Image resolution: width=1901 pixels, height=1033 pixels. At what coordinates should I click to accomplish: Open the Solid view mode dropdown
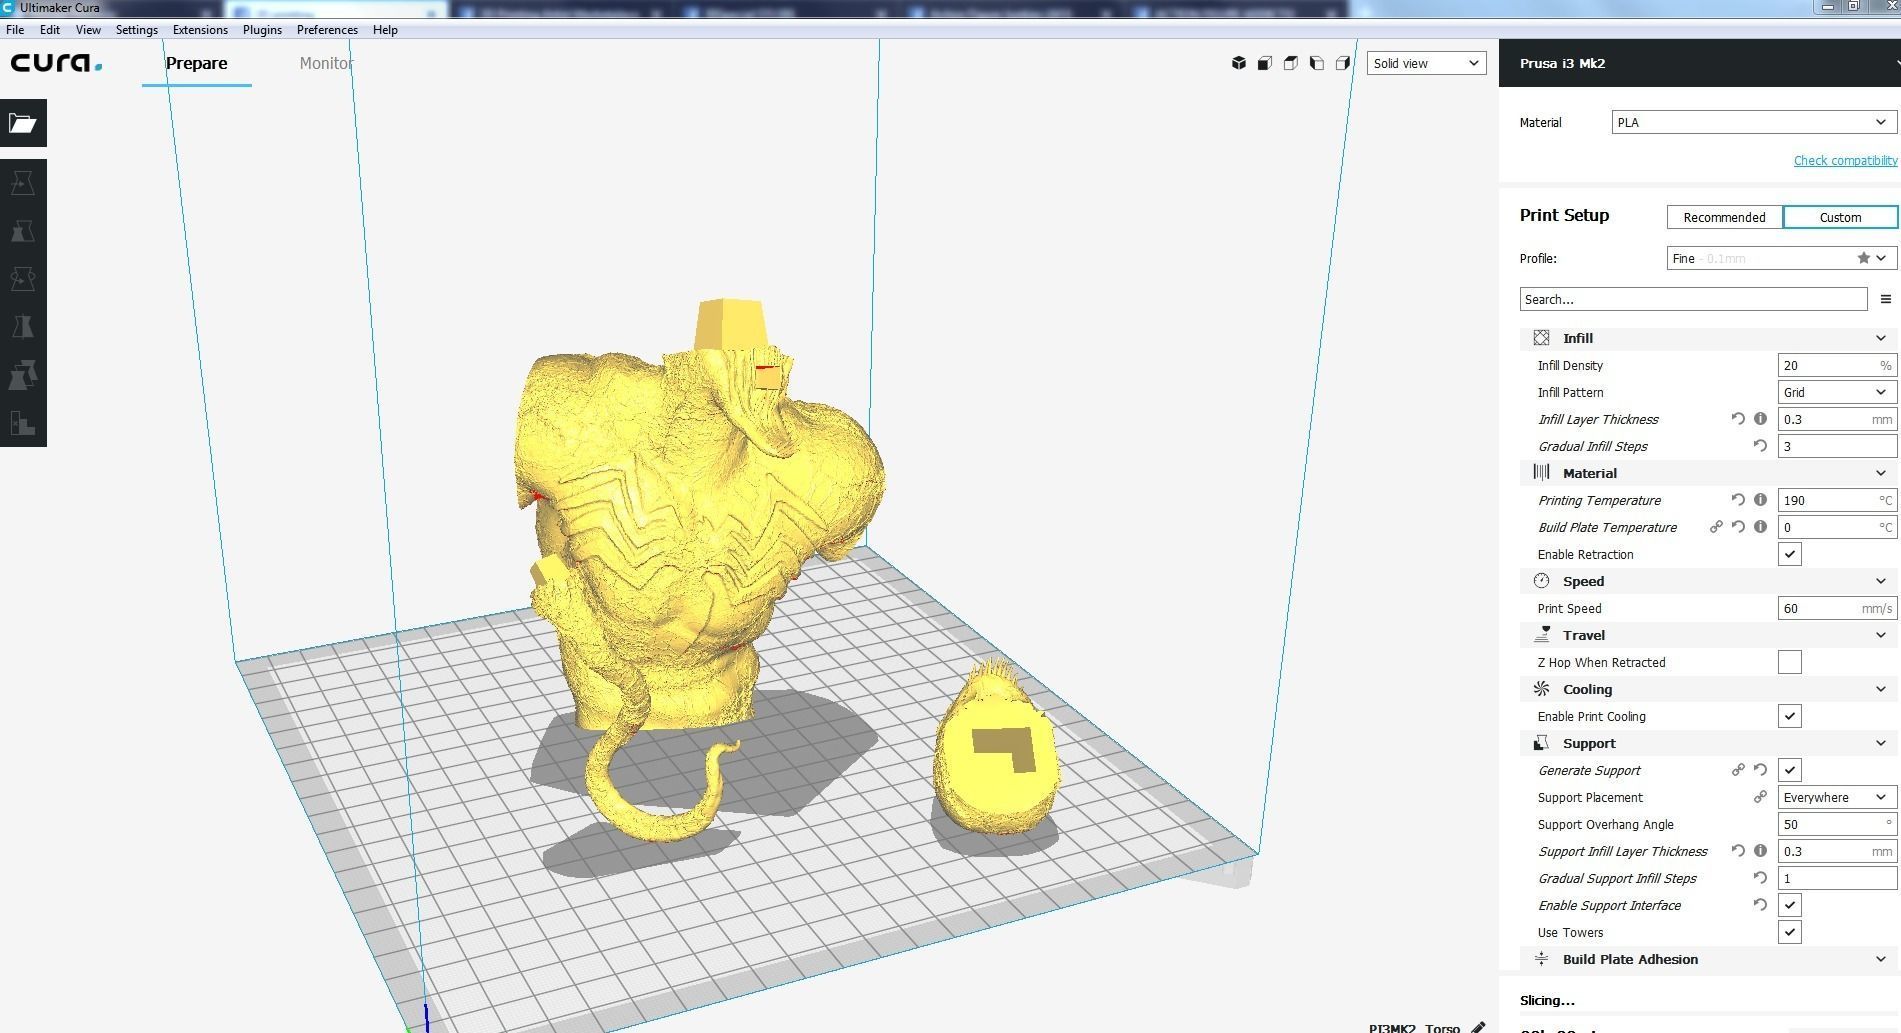[1427, 63]
